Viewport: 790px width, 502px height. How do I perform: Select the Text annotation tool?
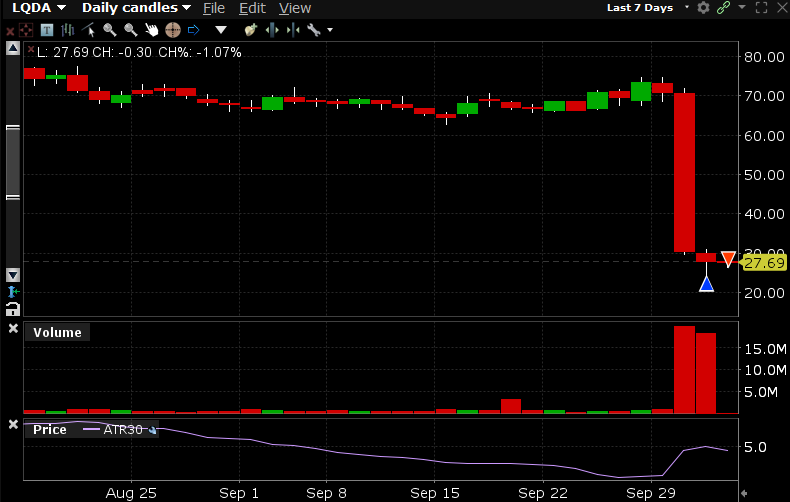[47, 30]
